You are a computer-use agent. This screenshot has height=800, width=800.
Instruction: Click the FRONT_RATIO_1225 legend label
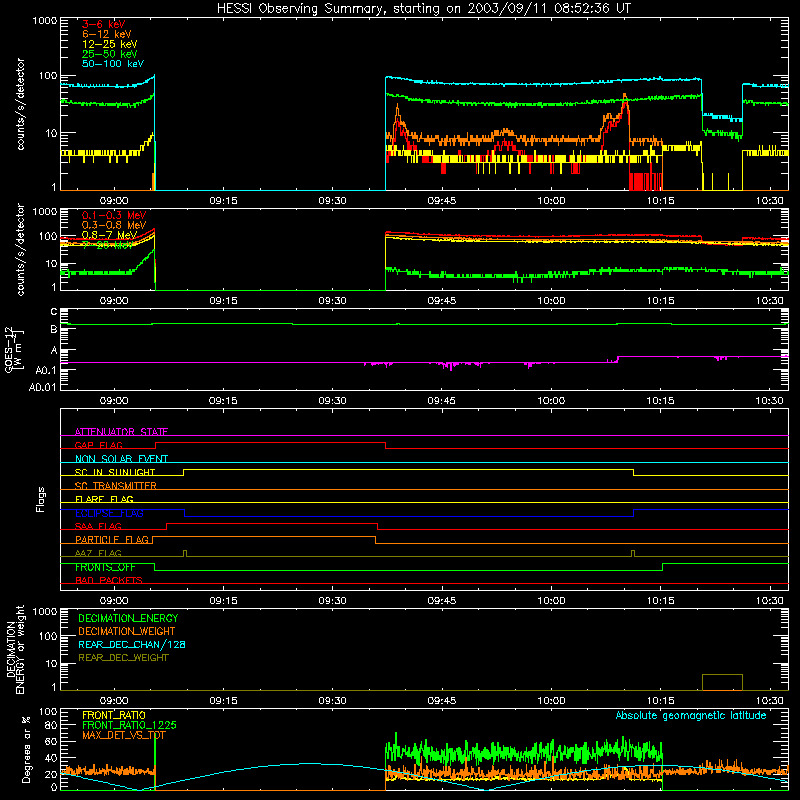point(130,725)
